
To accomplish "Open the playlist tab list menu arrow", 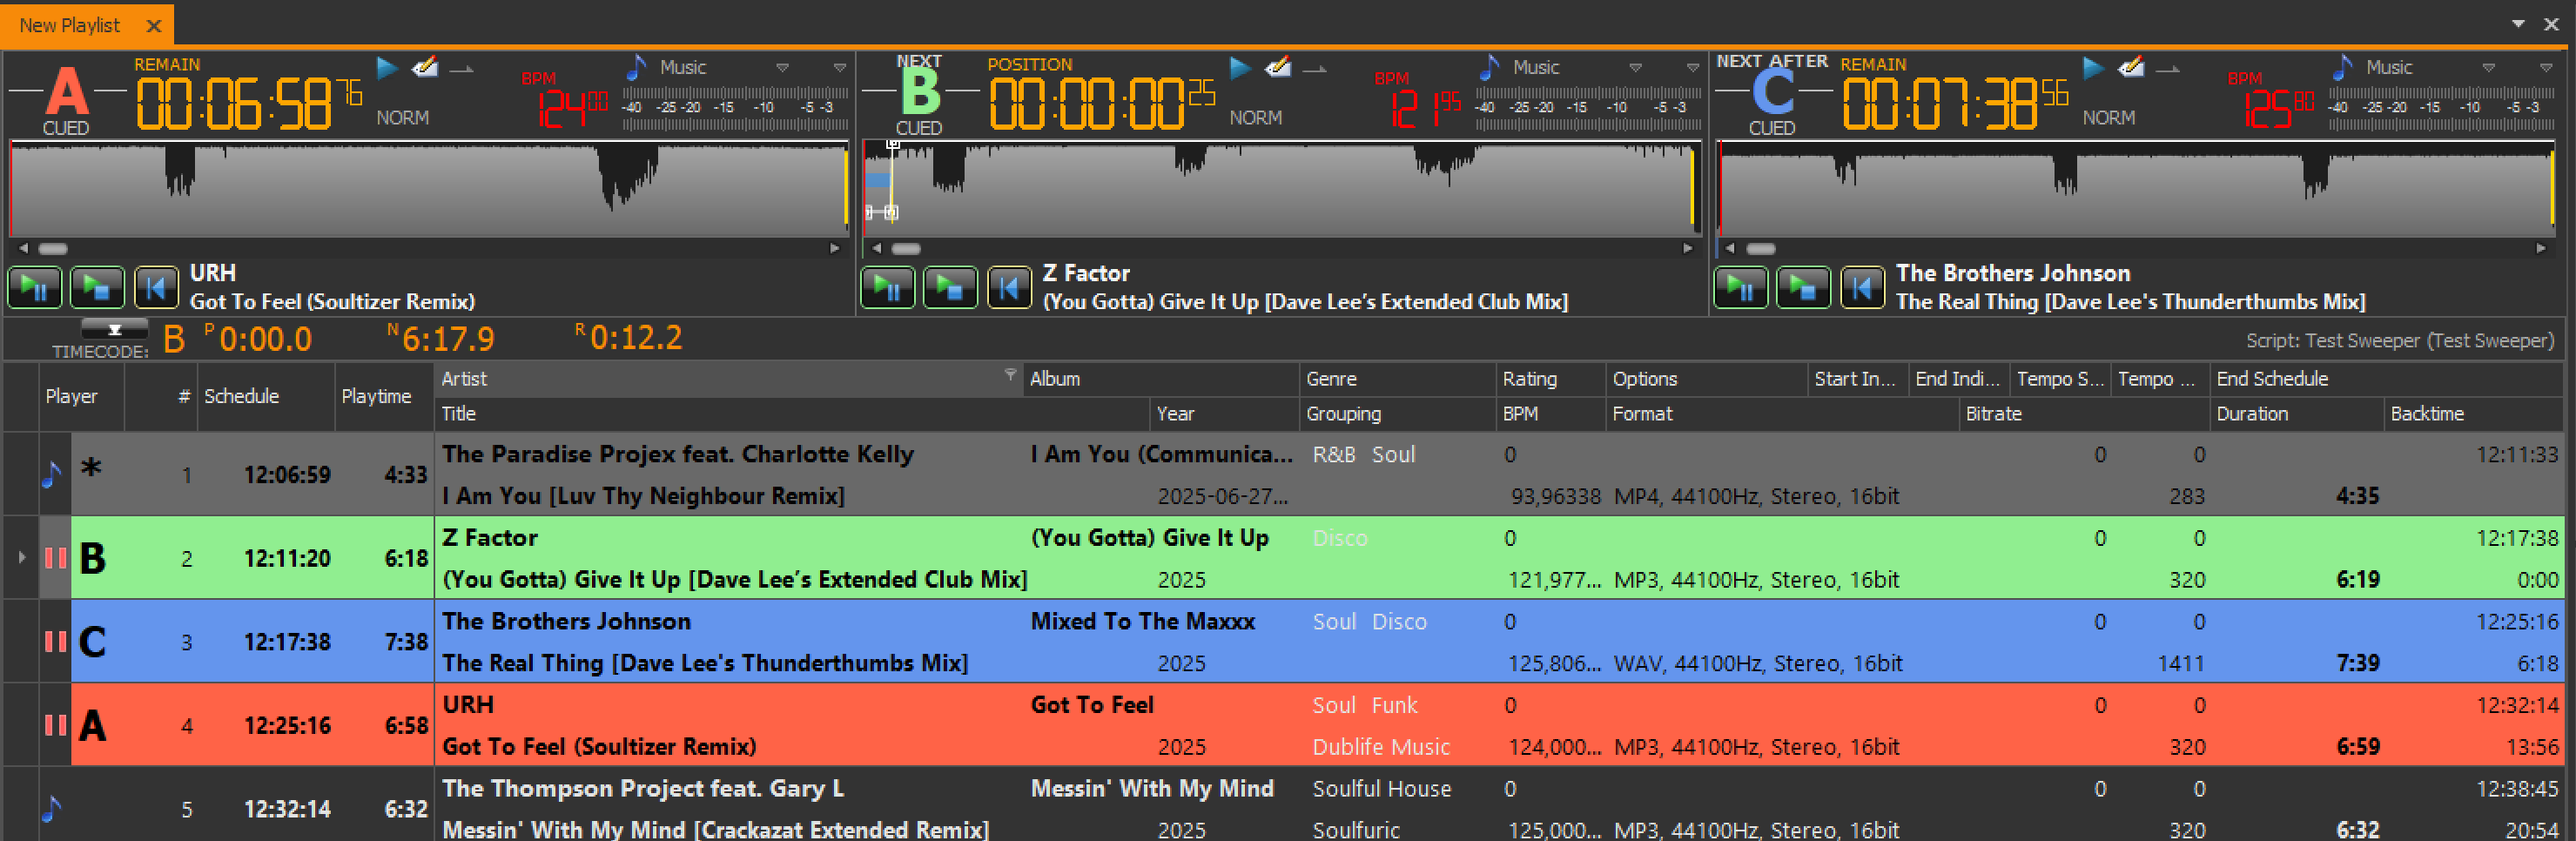I will click(2518, 24).
